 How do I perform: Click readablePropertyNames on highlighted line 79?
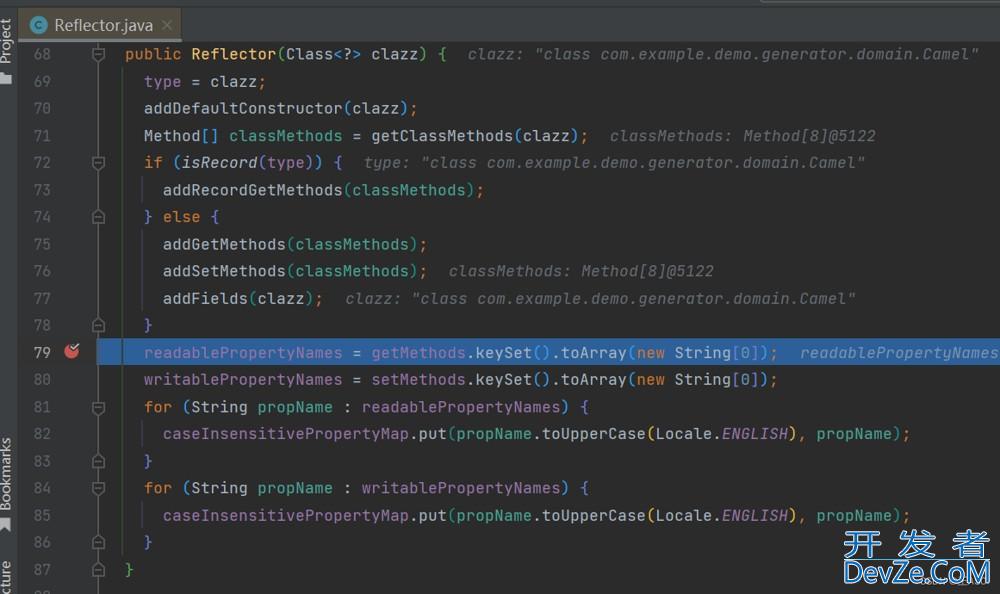[x=243, y=353]
